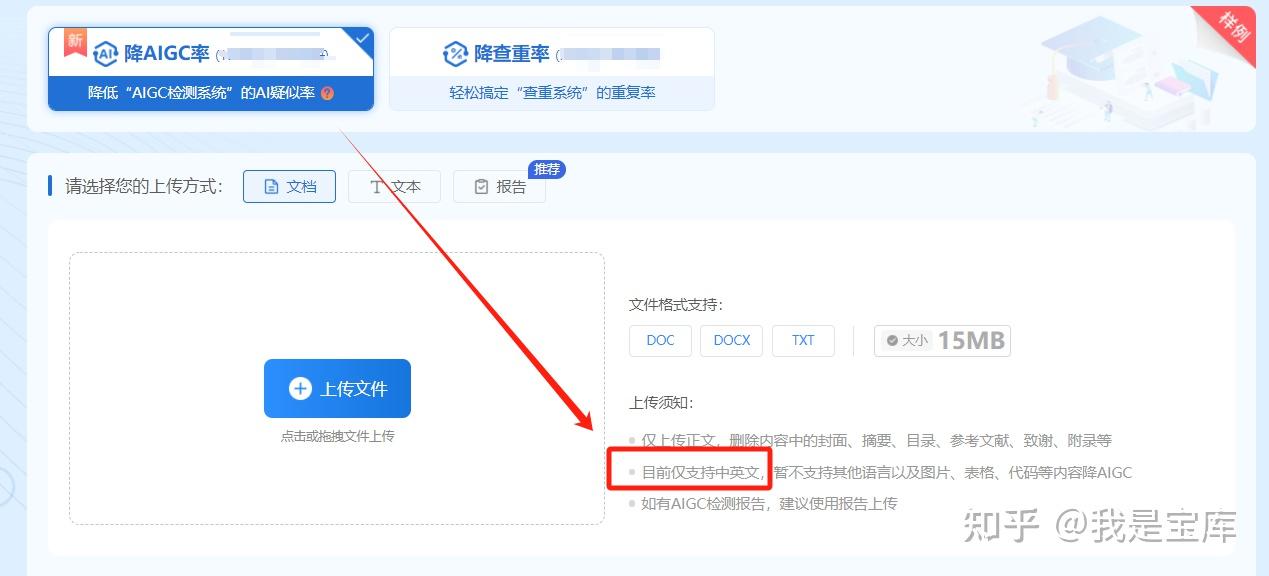
Task: Switch to the 降查重率 service tab
Action: coord(552,69)
